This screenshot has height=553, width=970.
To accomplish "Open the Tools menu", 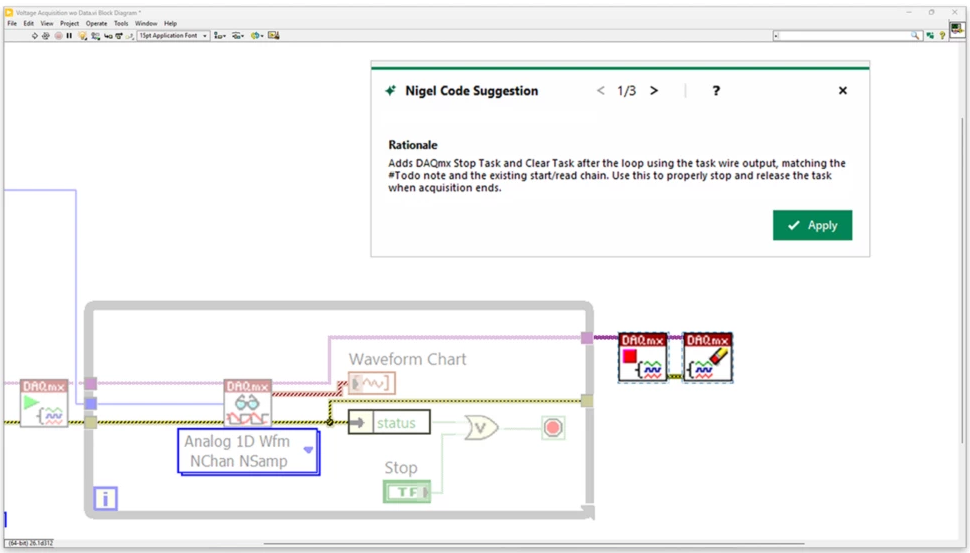I will coord(121,24).
